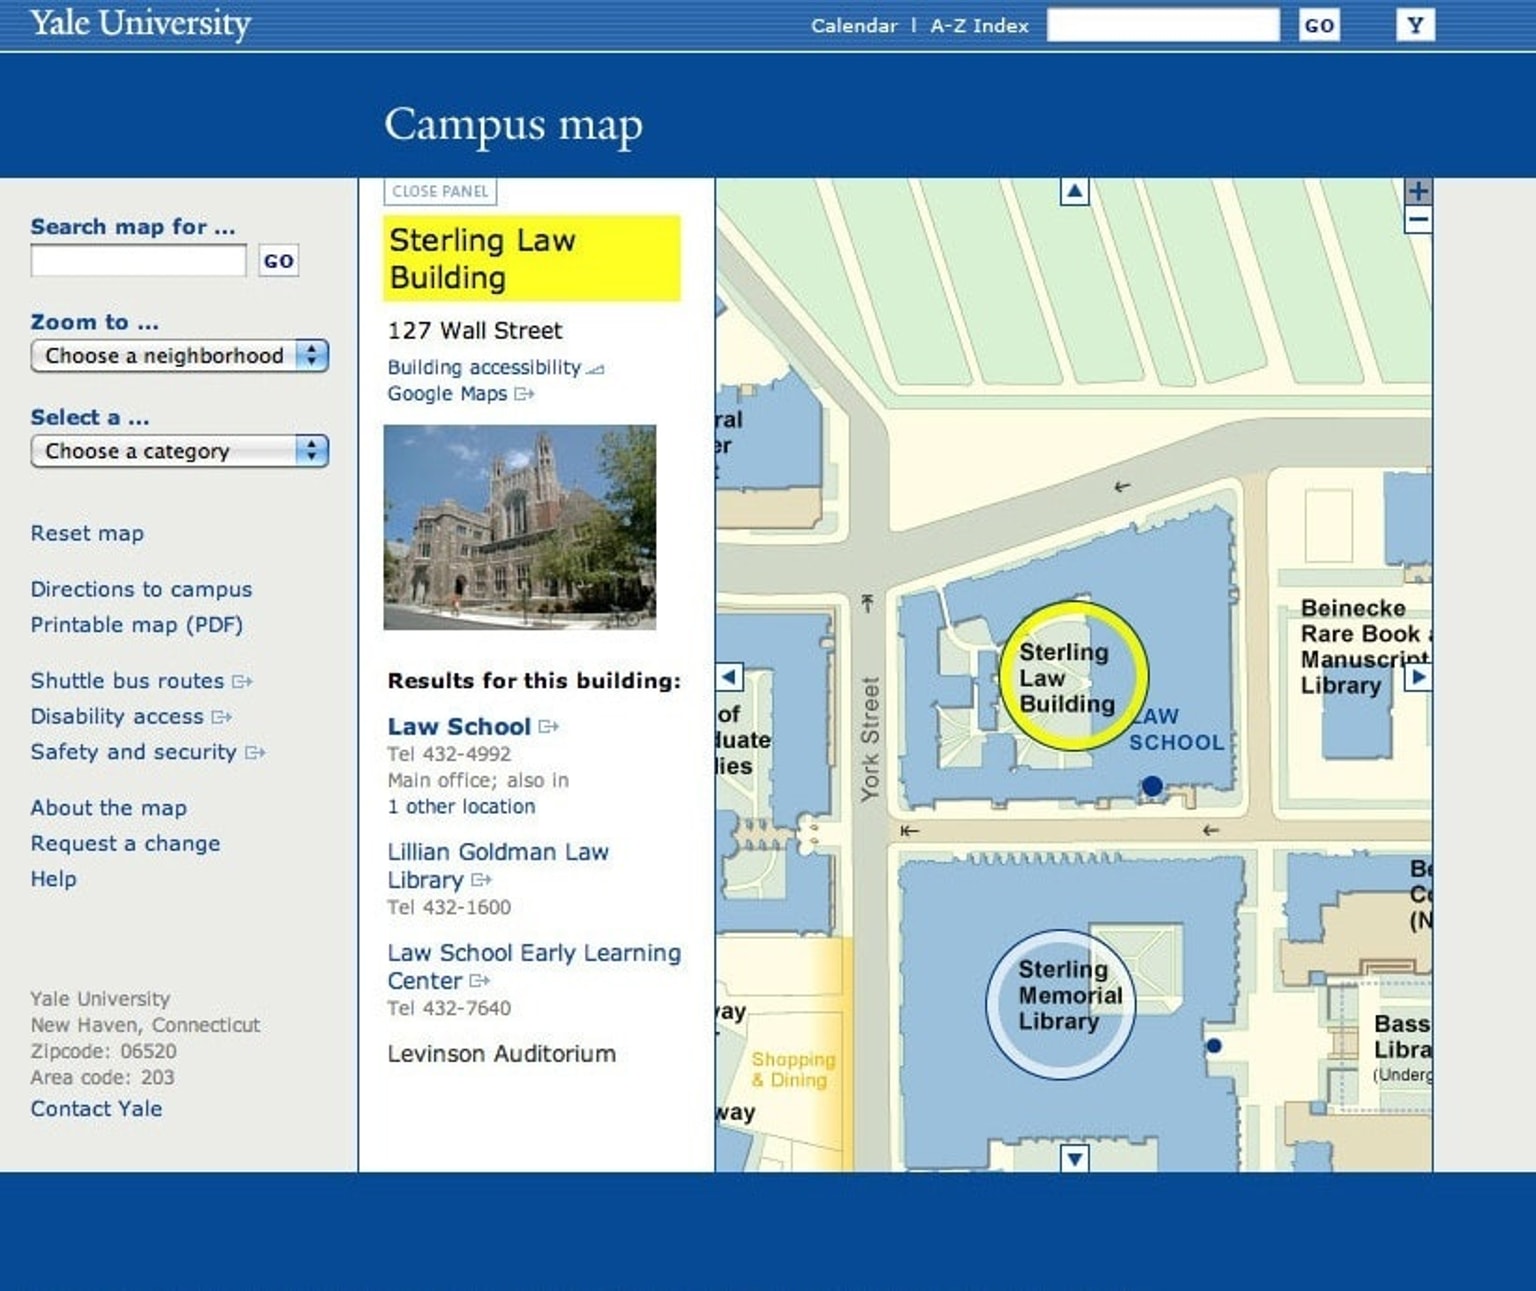Open the Choose a neighborhood dropdown

180,356
